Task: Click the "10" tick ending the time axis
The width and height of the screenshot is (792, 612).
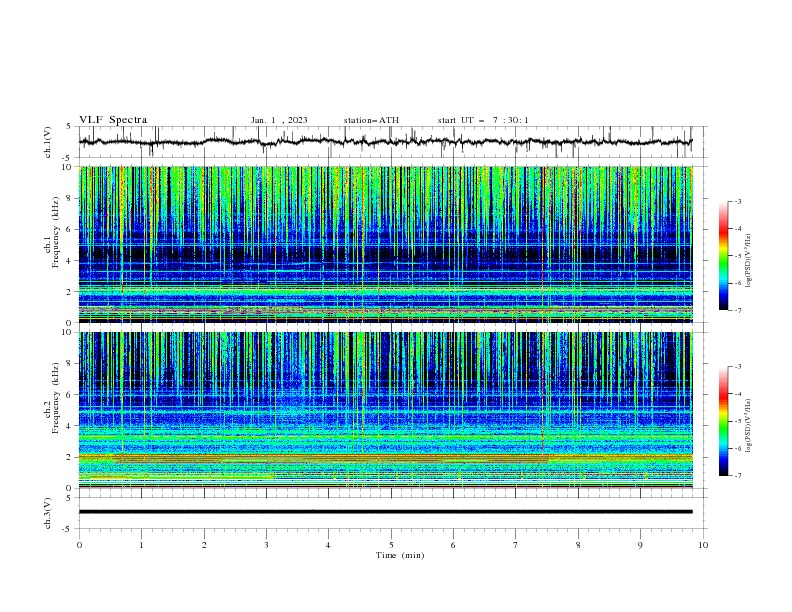Action: tap(703, 545)
